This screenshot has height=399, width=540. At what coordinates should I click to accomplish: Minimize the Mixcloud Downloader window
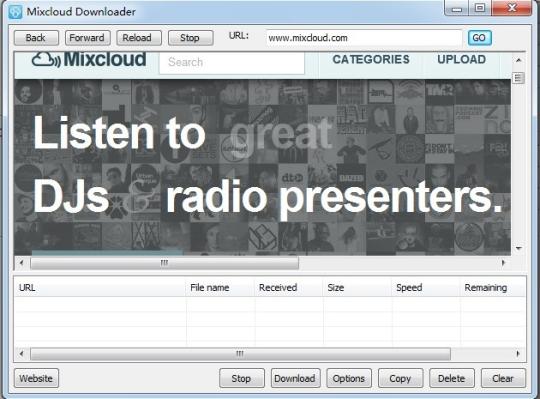tap(456, 8)
